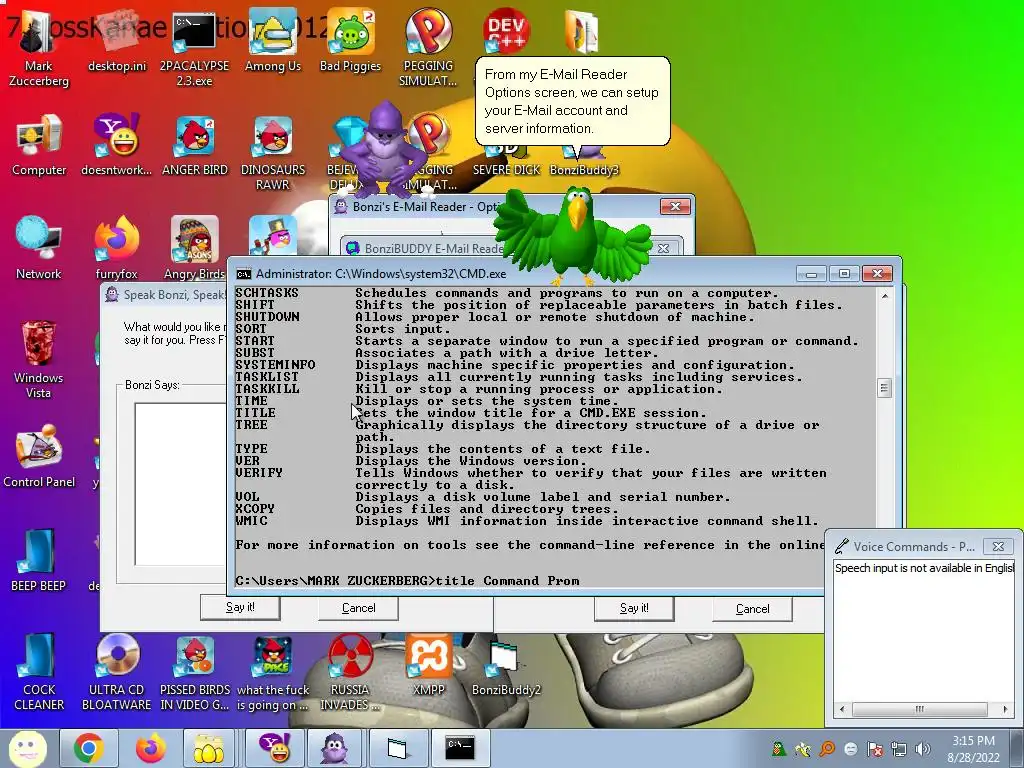Image resolution: width=1024 pixels, height=768 pixels.
Task: Open the DEV C++ desktop icon
Action: pos(506,31)
